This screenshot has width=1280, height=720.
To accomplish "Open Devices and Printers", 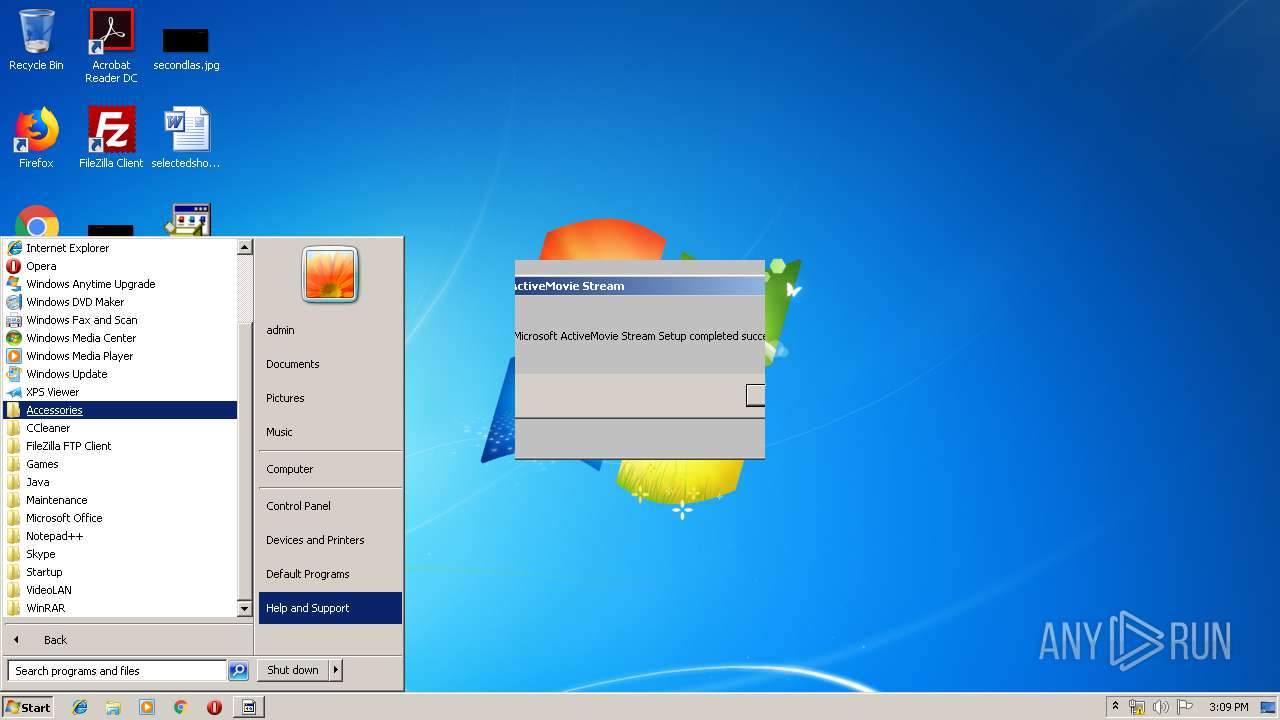I will click(x=330, y=540).
